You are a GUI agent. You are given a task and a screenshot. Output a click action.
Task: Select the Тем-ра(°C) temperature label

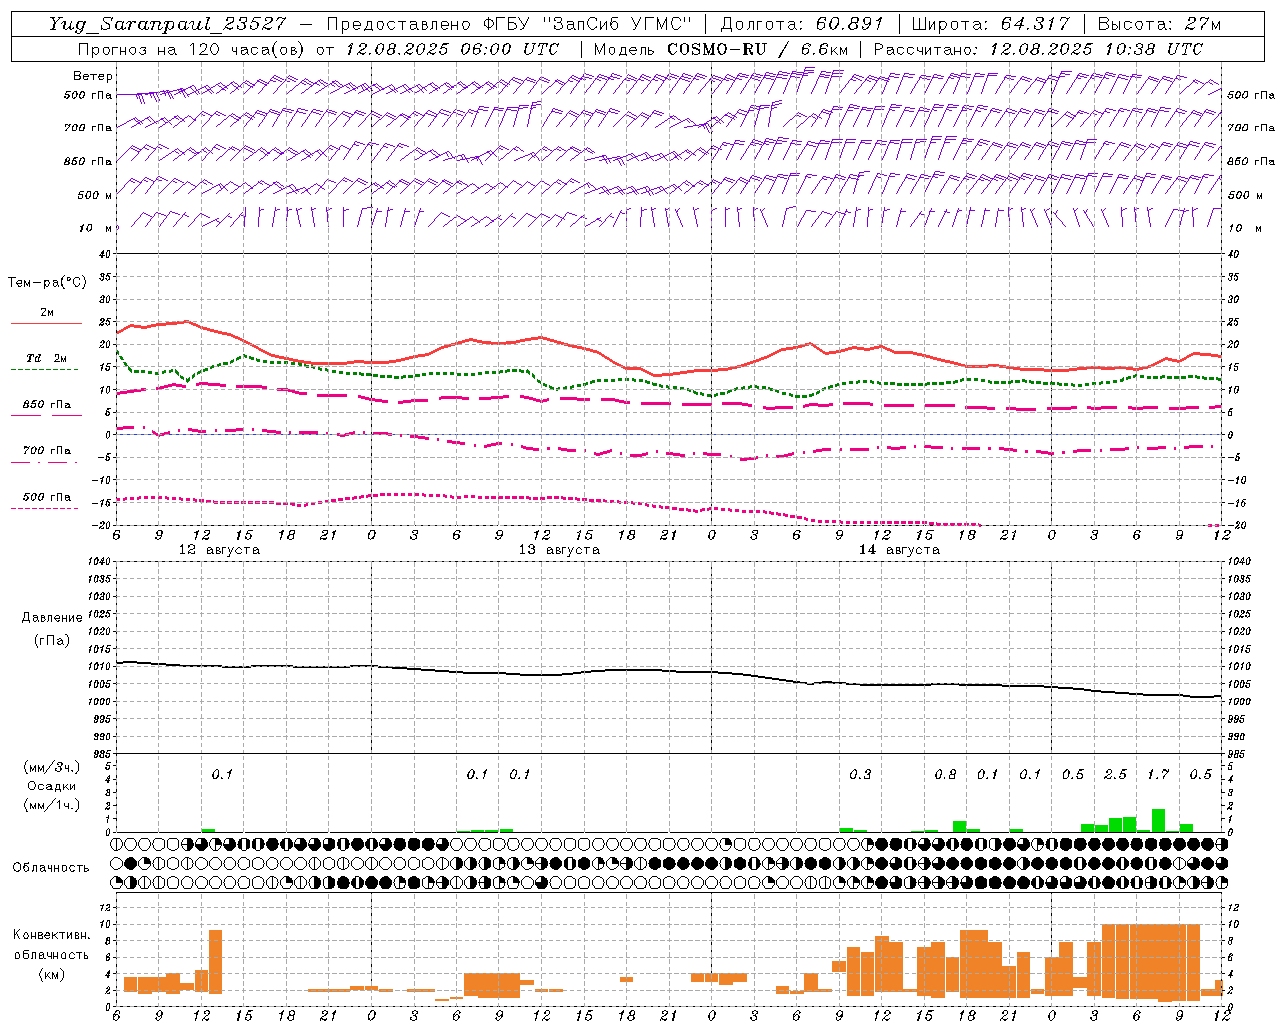[x=47, y=283]
